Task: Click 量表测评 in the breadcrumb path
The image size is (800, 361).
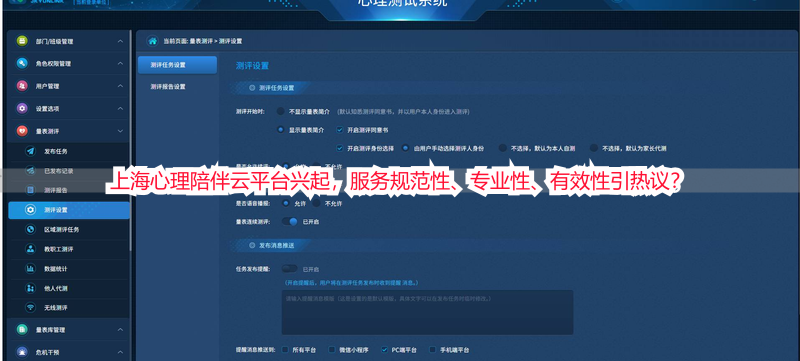Action: pos(201,41)
